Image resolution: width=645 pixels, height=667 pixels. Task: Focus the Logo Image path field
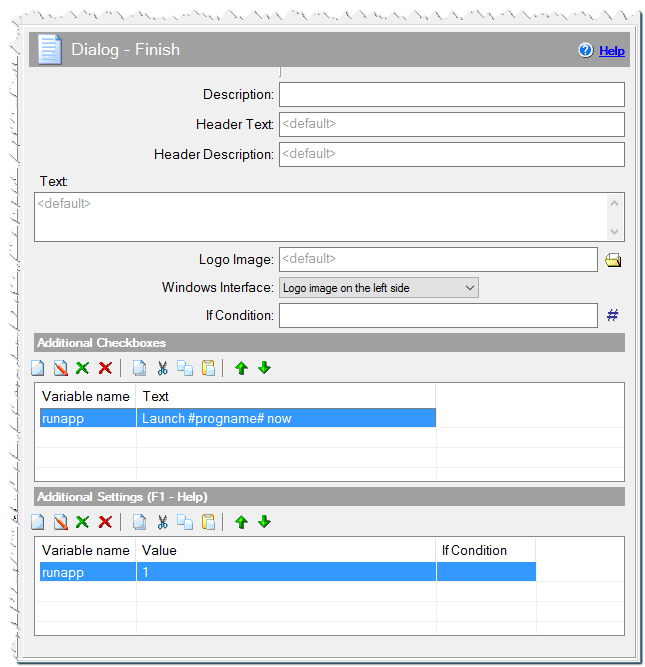point(438,259)
